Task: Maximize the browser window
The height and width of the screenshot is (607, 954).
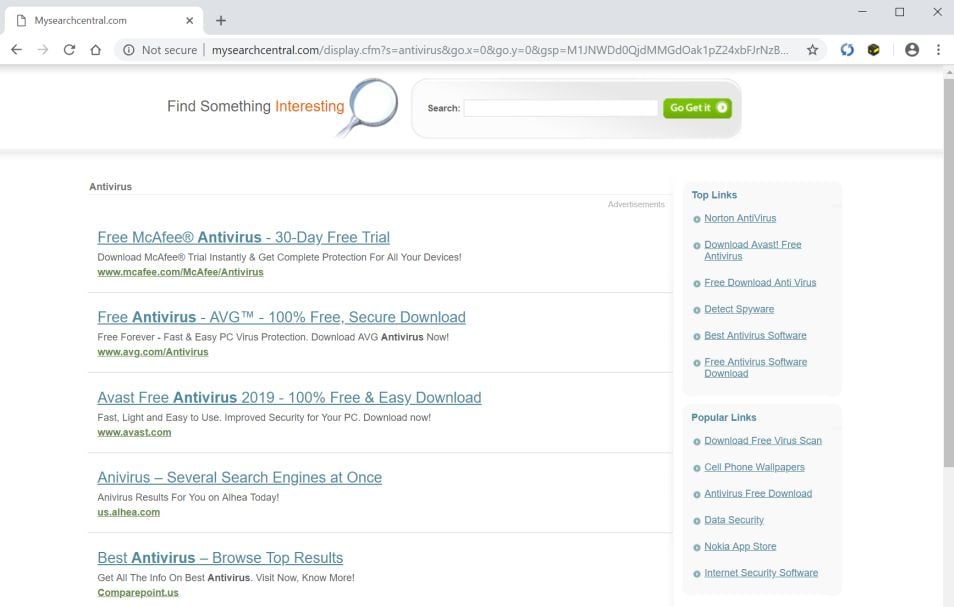Action: tap(899, 12)
